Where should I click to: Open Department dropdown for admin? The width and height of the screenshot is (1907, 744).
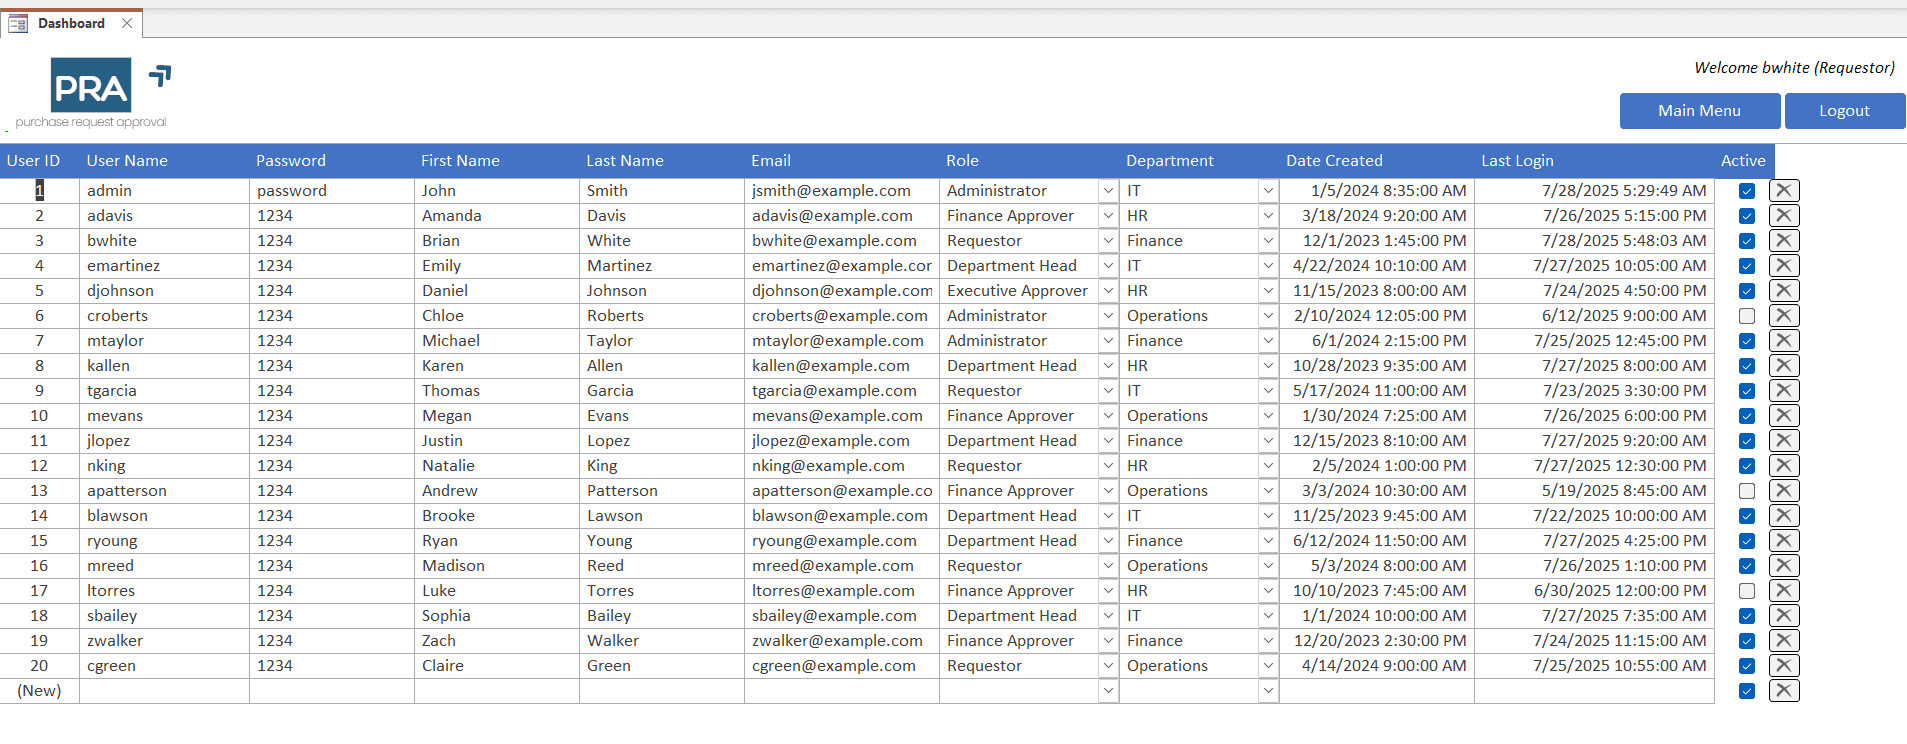[x=1268, y=190]
